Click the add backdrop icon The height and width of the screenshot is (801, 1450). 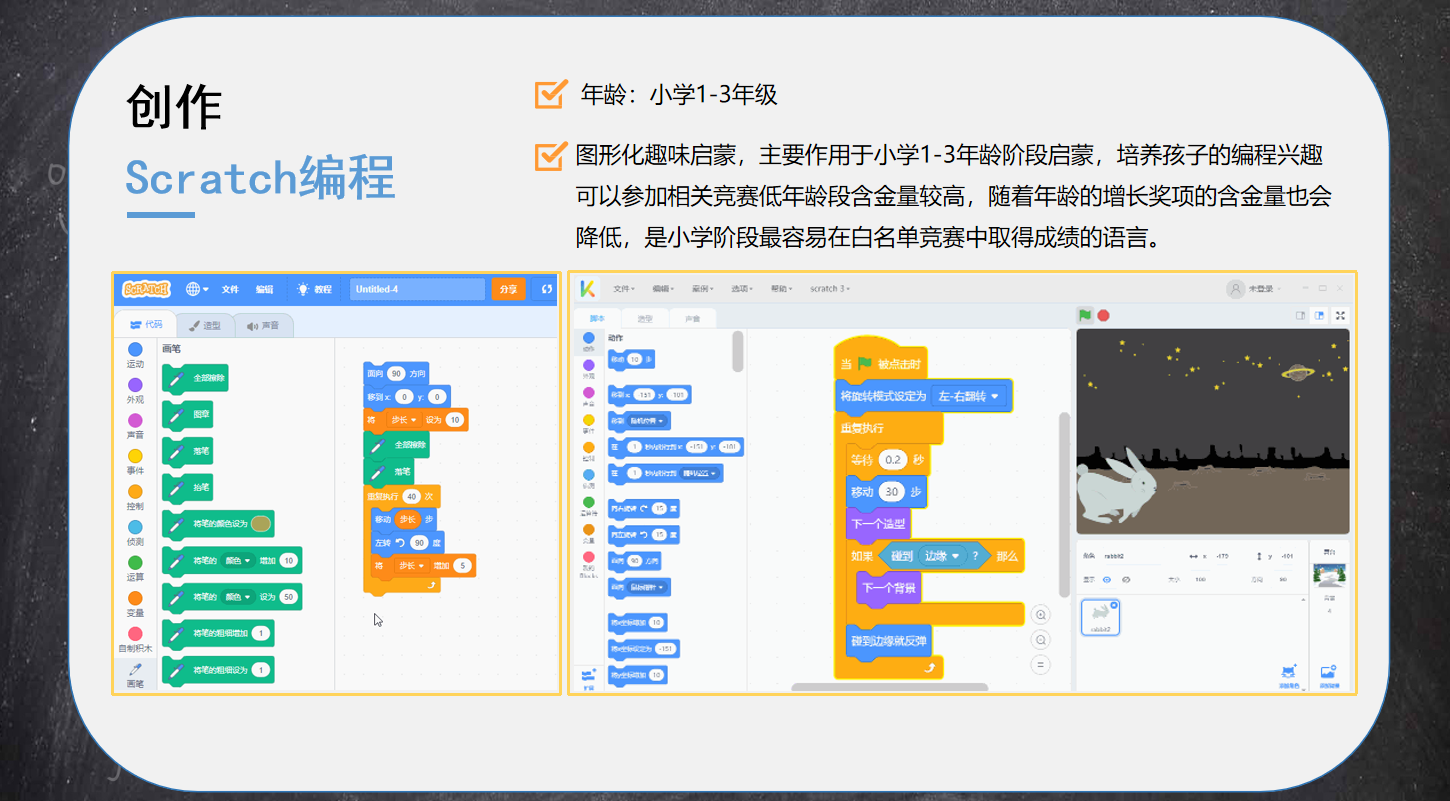(1329, 674)
